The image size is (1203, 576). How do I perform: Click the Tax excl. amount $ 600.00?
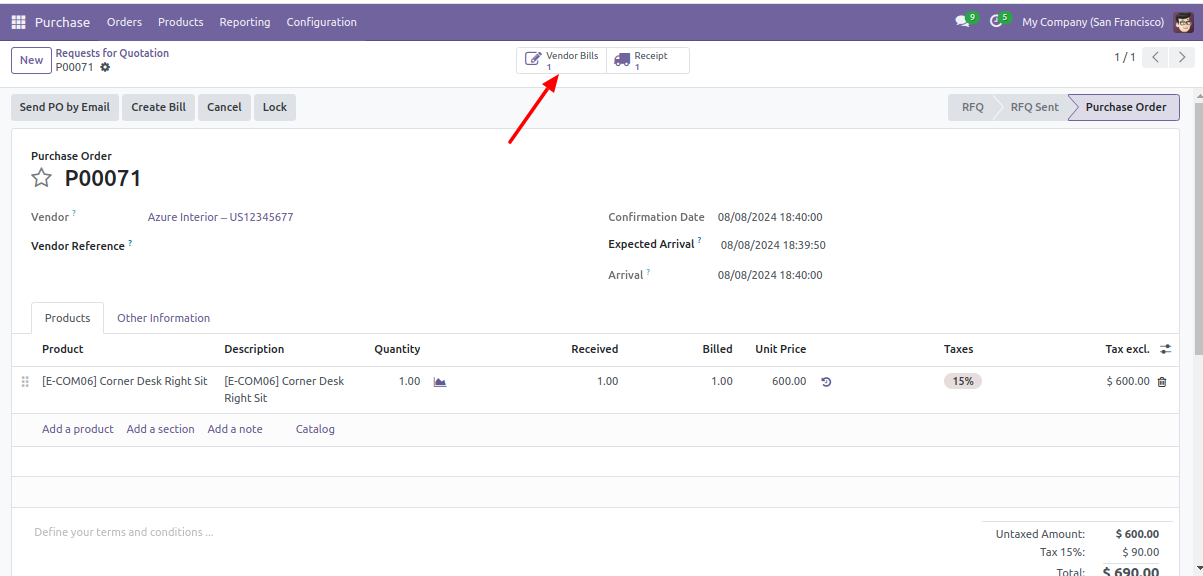1128,381
